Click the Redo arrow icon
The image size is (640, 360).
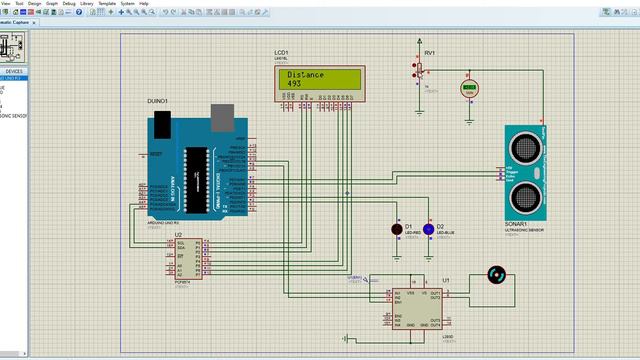coord(173,12)
